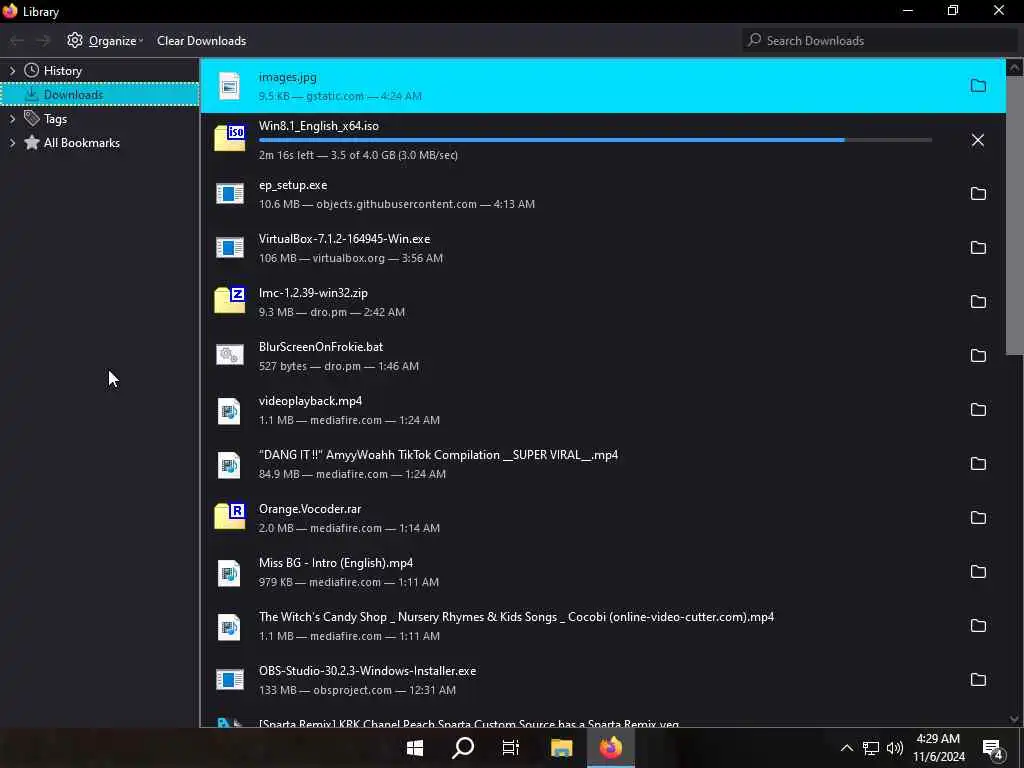Screen dimensions: 1024x768
Task: Click the scrollbar down arrow
Action: coord(1014,719)
